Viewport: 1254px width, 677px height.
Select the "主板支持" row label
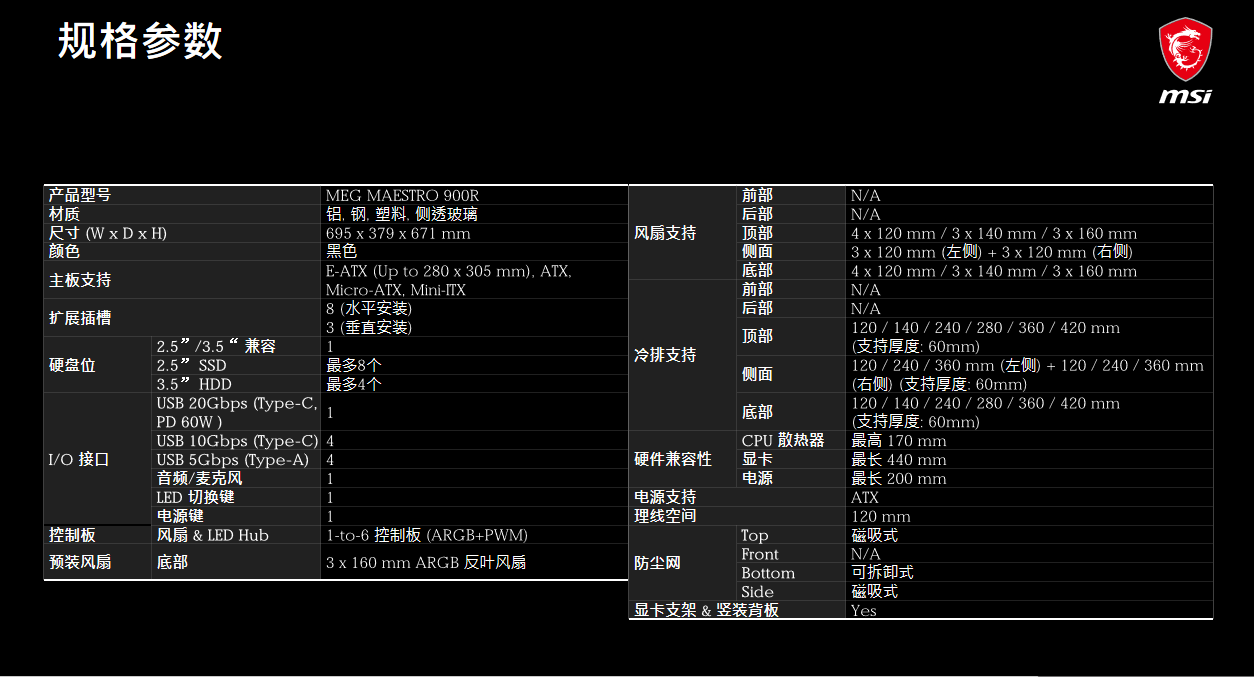coord(80,280)
